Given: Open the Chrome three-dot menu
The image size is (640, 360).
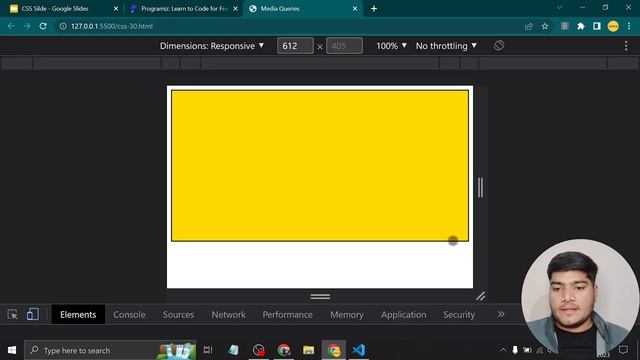Looking at the screenshot, I should (x=629, y=26).
